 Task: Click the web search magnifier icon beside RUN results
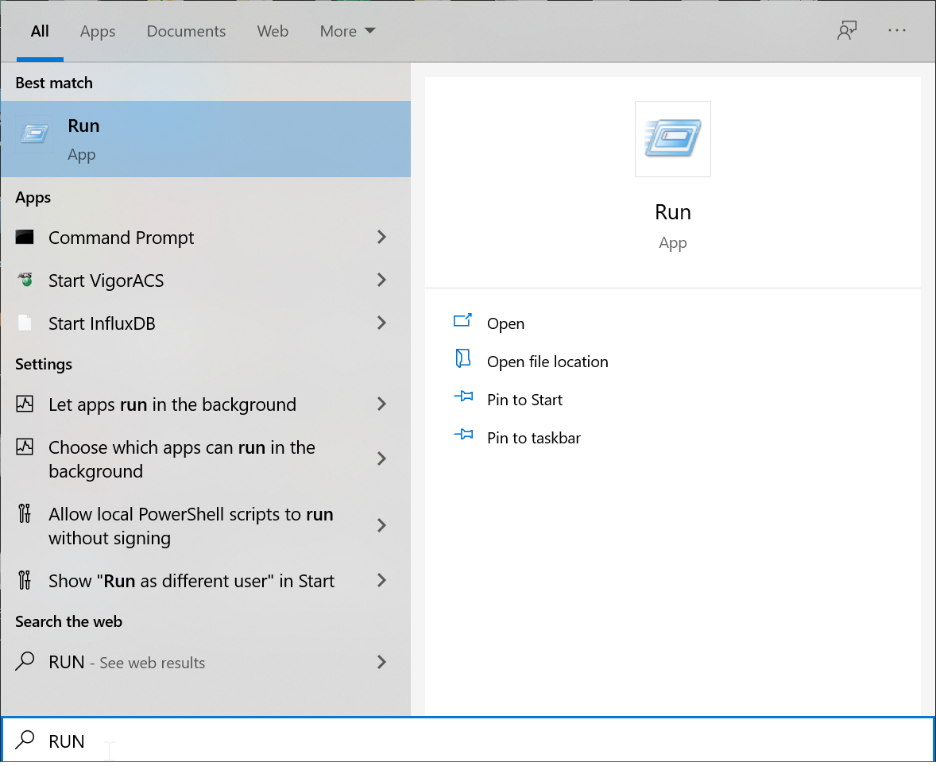click(24, 661)
